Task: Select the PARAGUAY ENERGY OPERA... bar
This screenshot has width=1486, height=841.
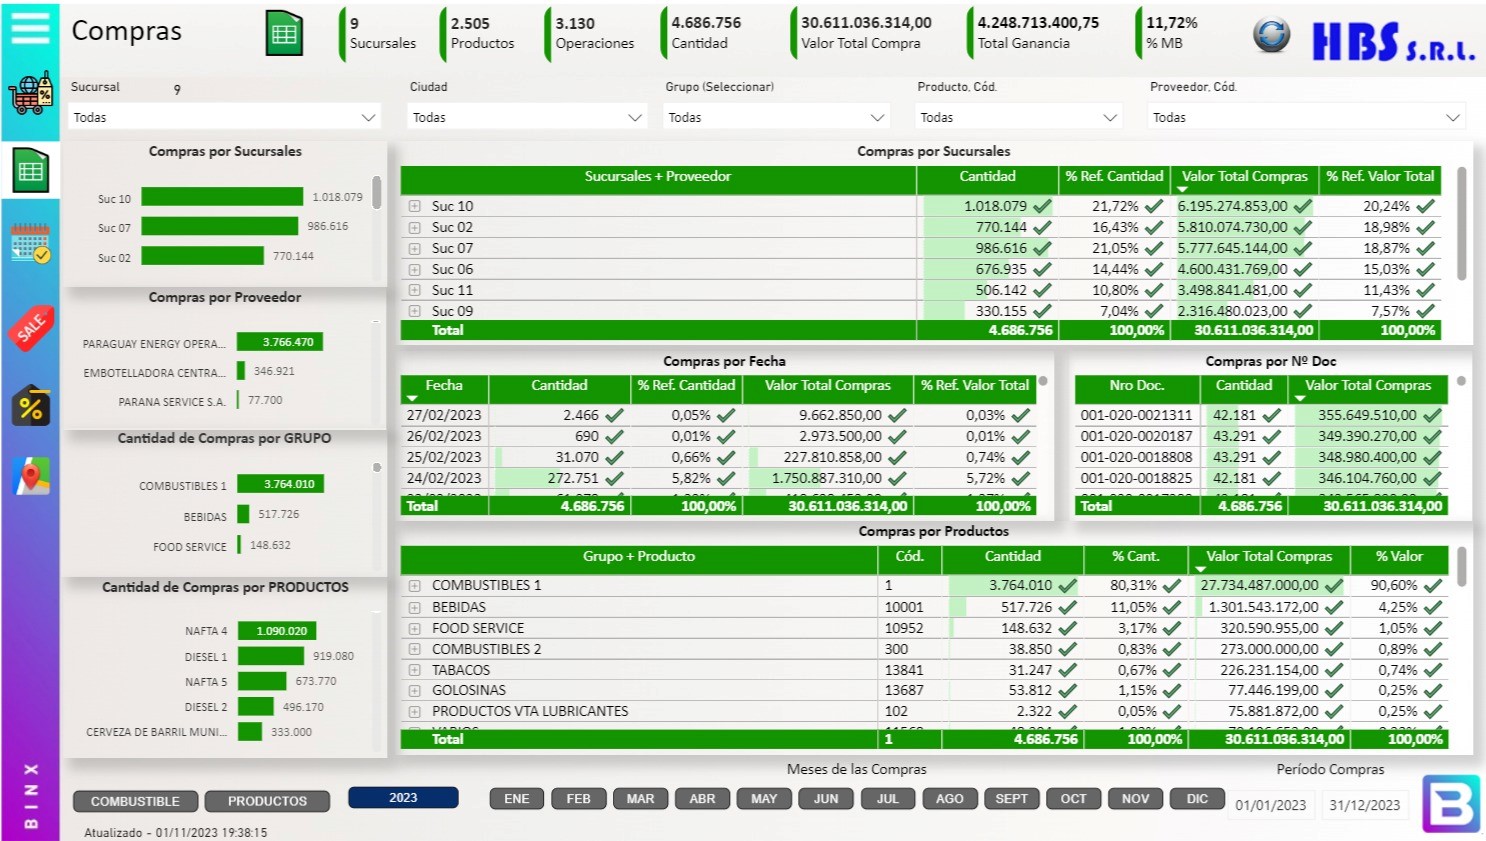Action: pos(279,342)
